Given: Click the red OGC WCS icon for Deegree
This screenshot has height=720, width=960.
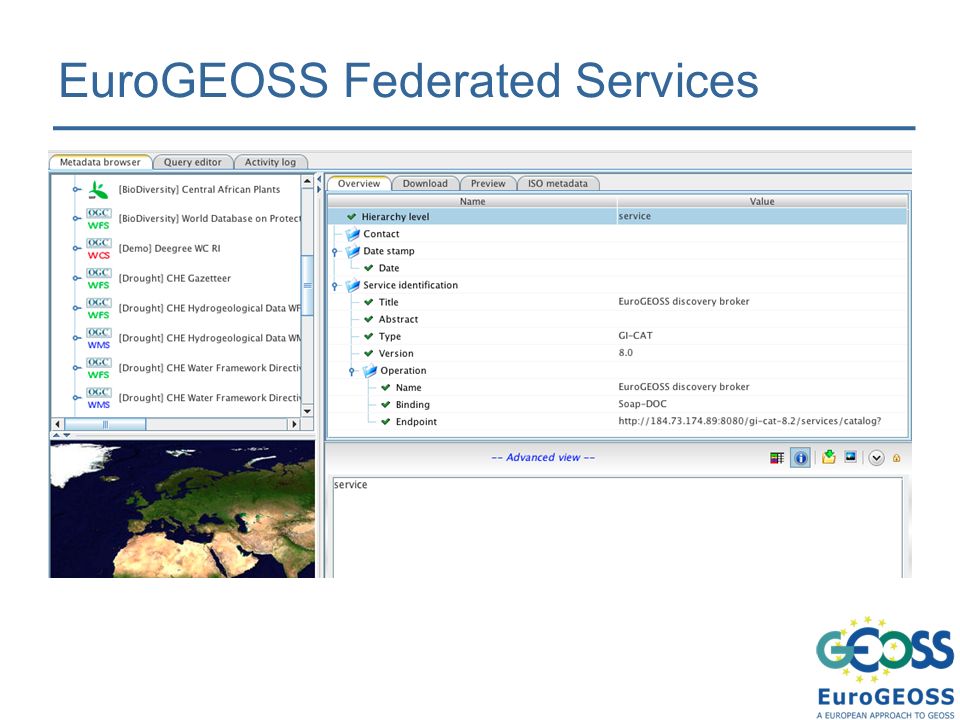Looking at the screenshot, I should coord(99,249).
